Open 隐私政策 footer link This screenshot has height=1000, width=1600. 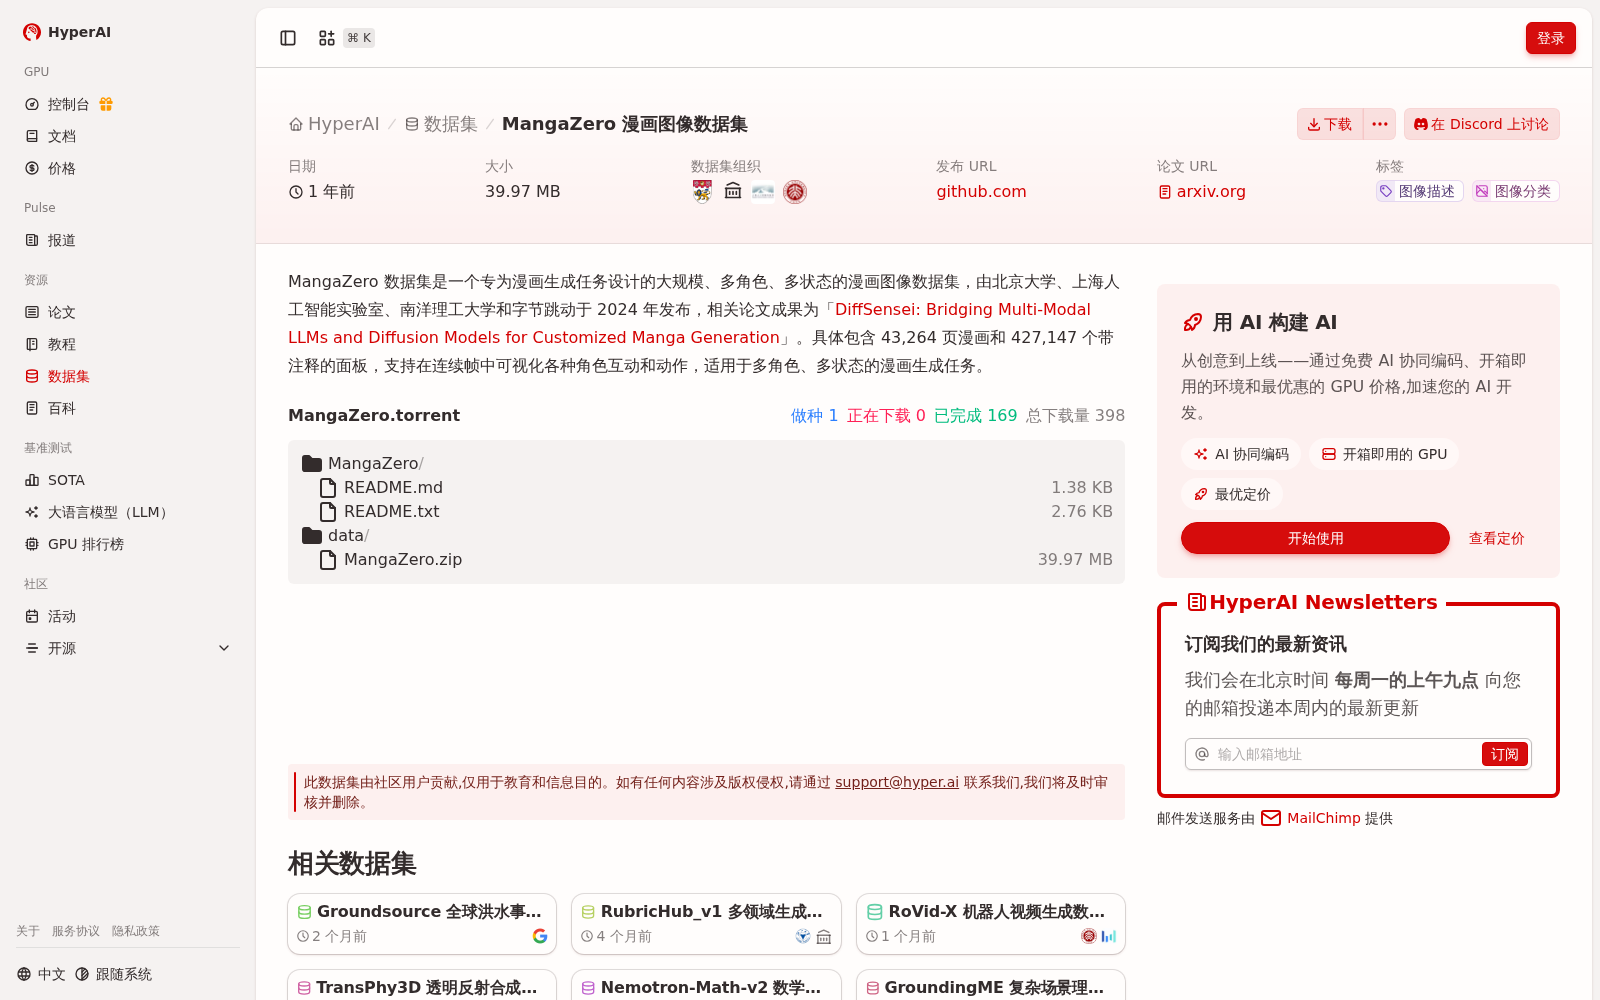(136, 931)
